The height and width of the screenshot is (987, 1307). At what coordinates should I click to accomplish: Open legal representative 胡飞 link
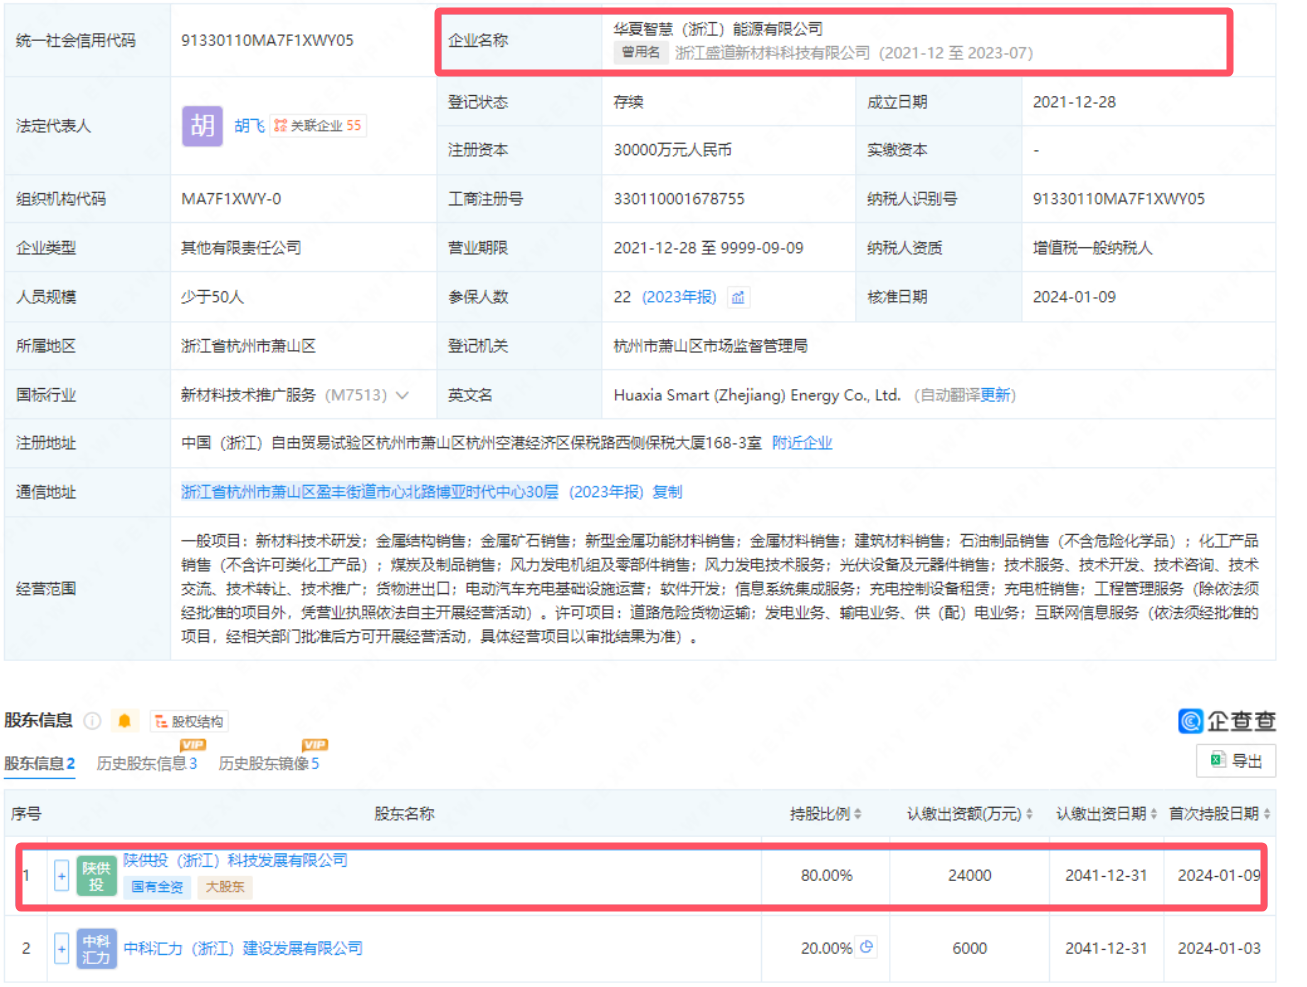249,126
